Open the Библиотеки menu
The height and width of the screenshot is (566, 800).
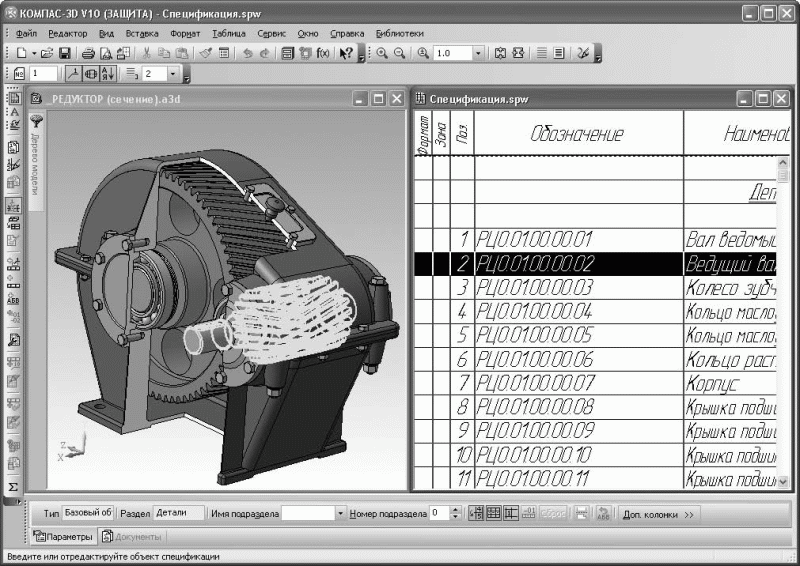(400, 33)
